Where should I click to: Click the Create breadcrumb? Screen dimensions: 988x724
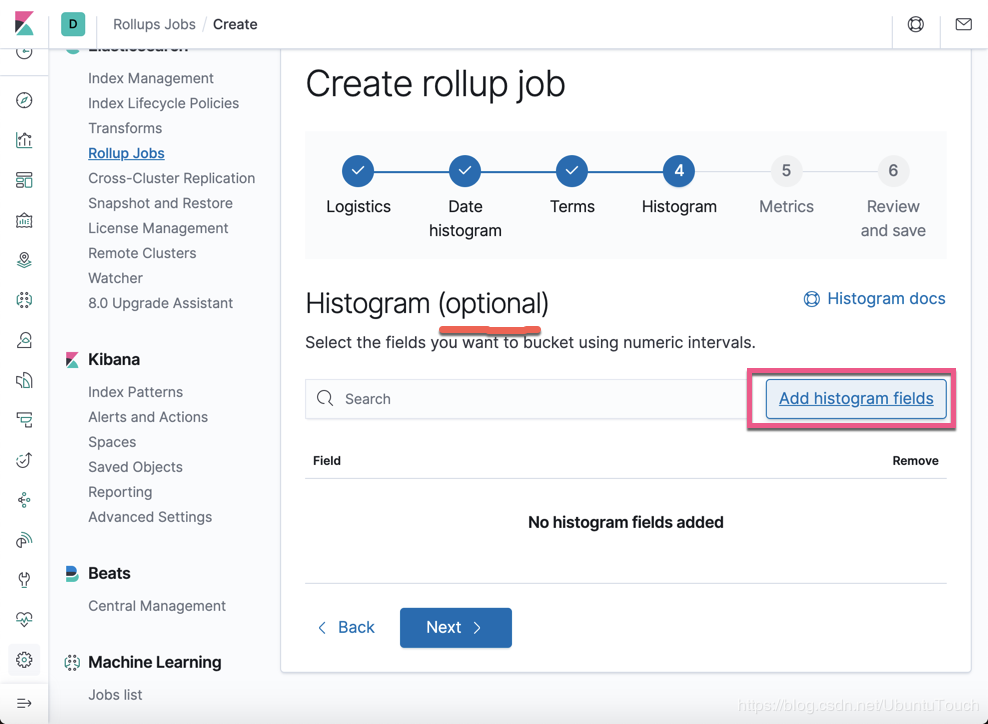235,24
